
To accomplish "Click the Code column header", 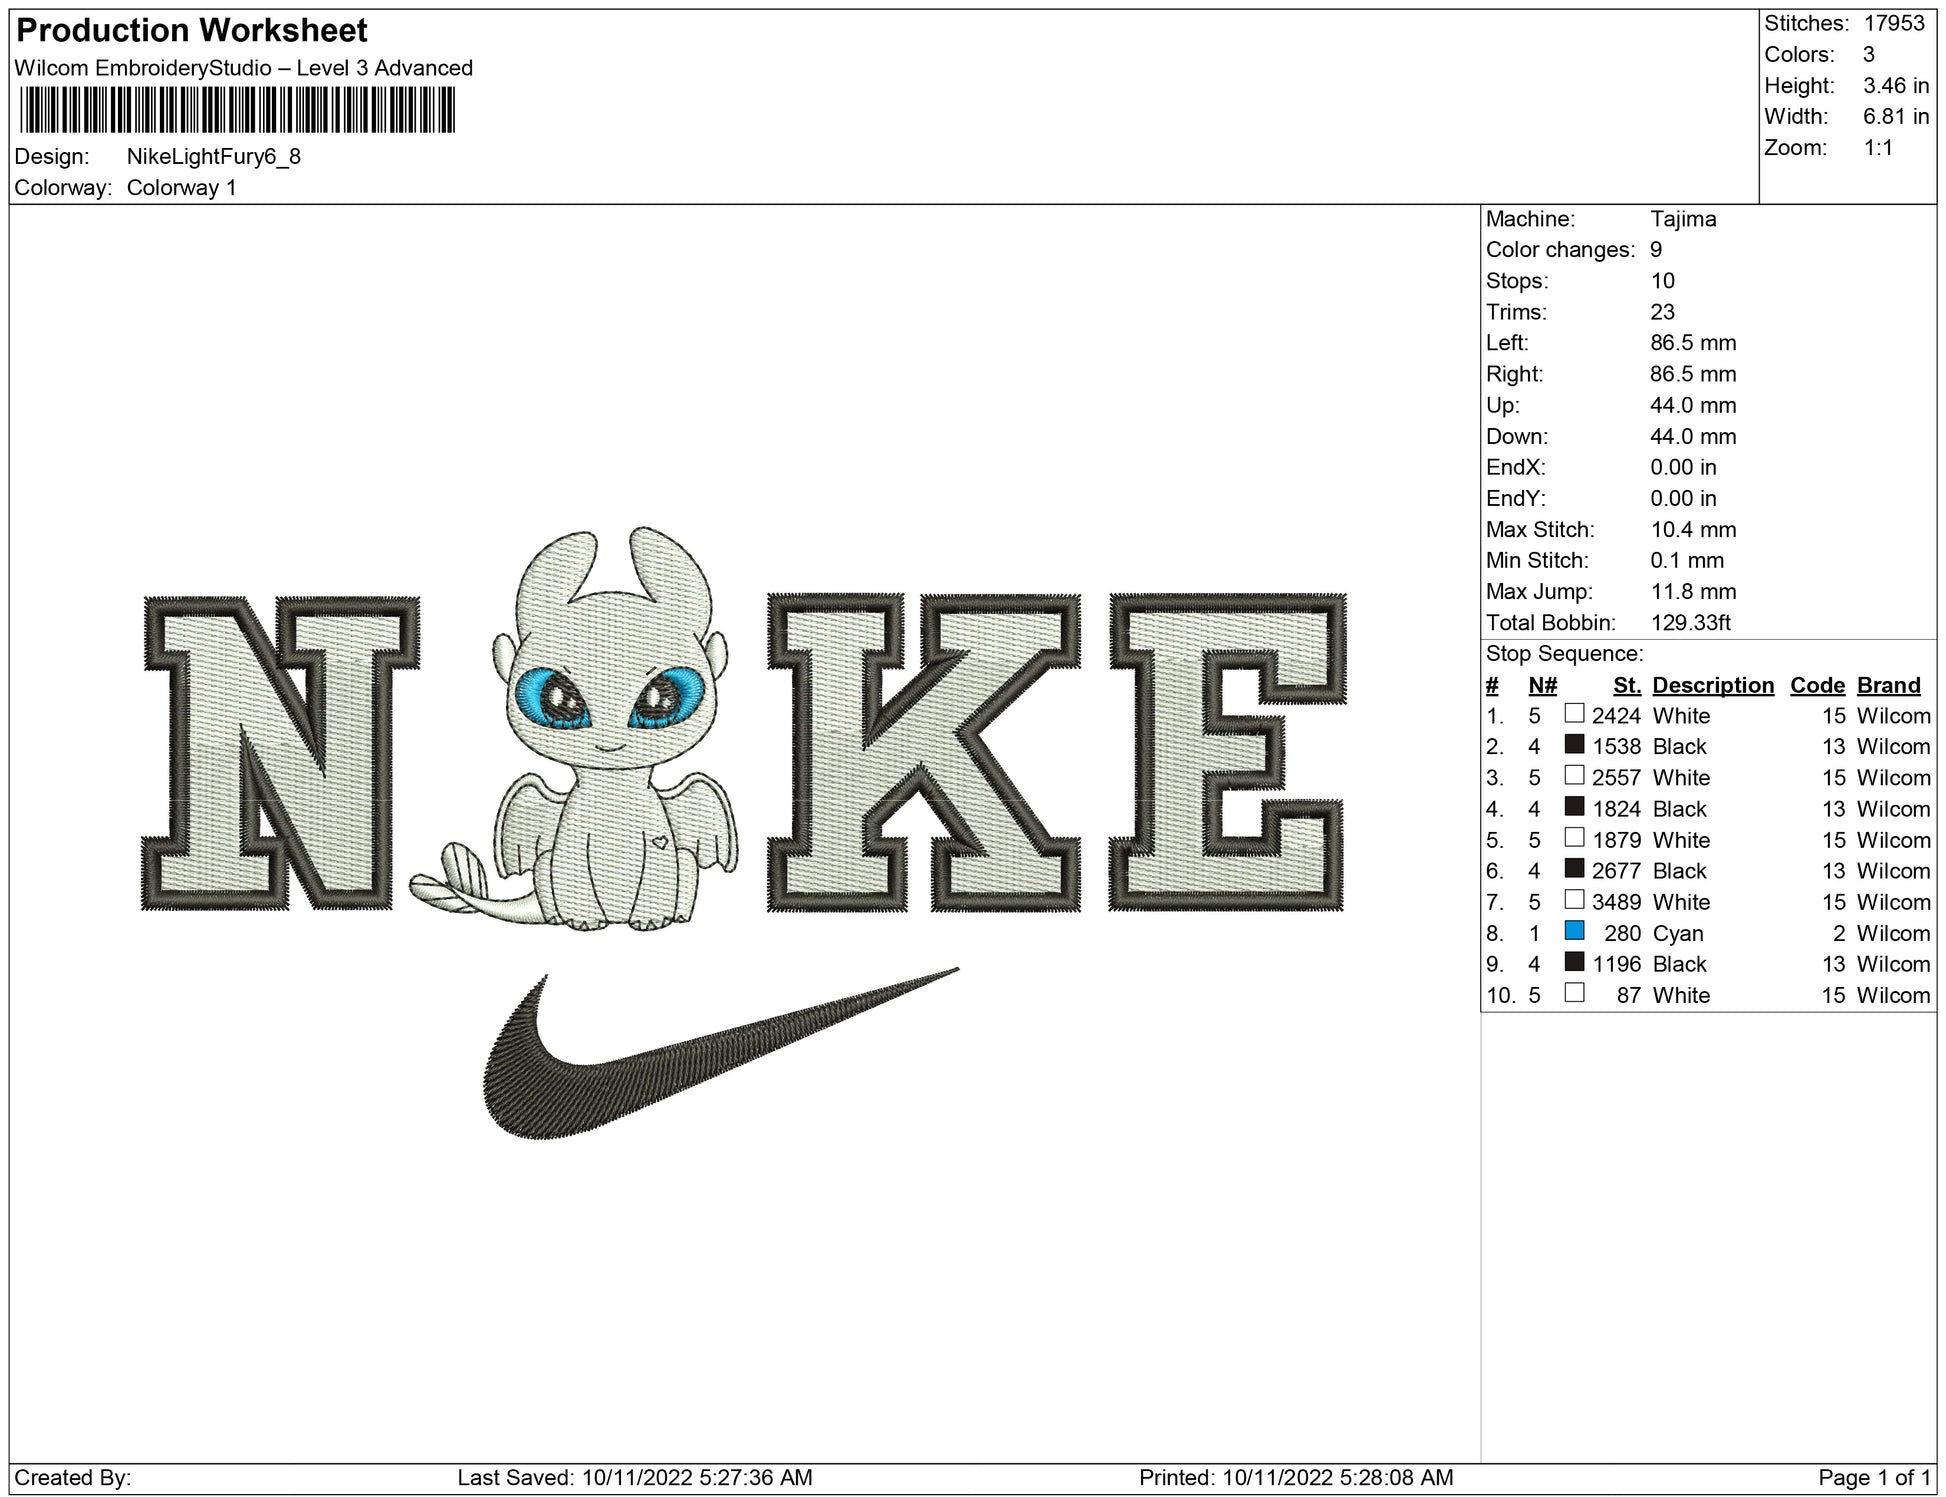I will tap(1817, 685).
